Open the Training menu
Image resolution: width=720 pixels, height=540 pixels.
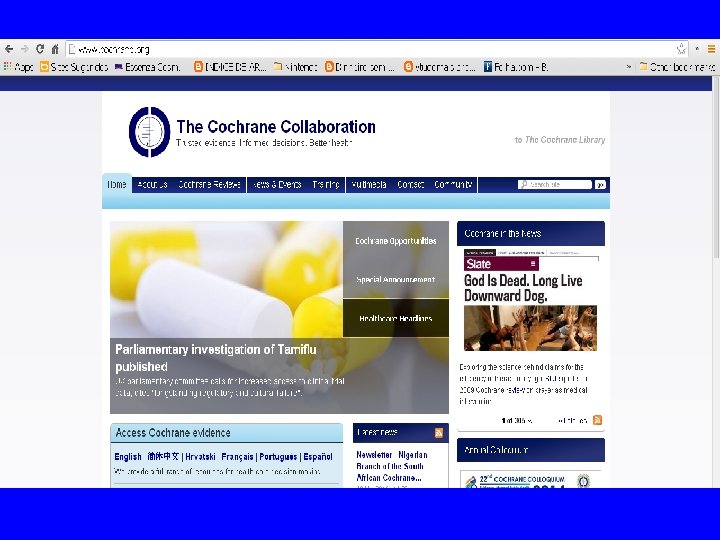pos(326,185)
